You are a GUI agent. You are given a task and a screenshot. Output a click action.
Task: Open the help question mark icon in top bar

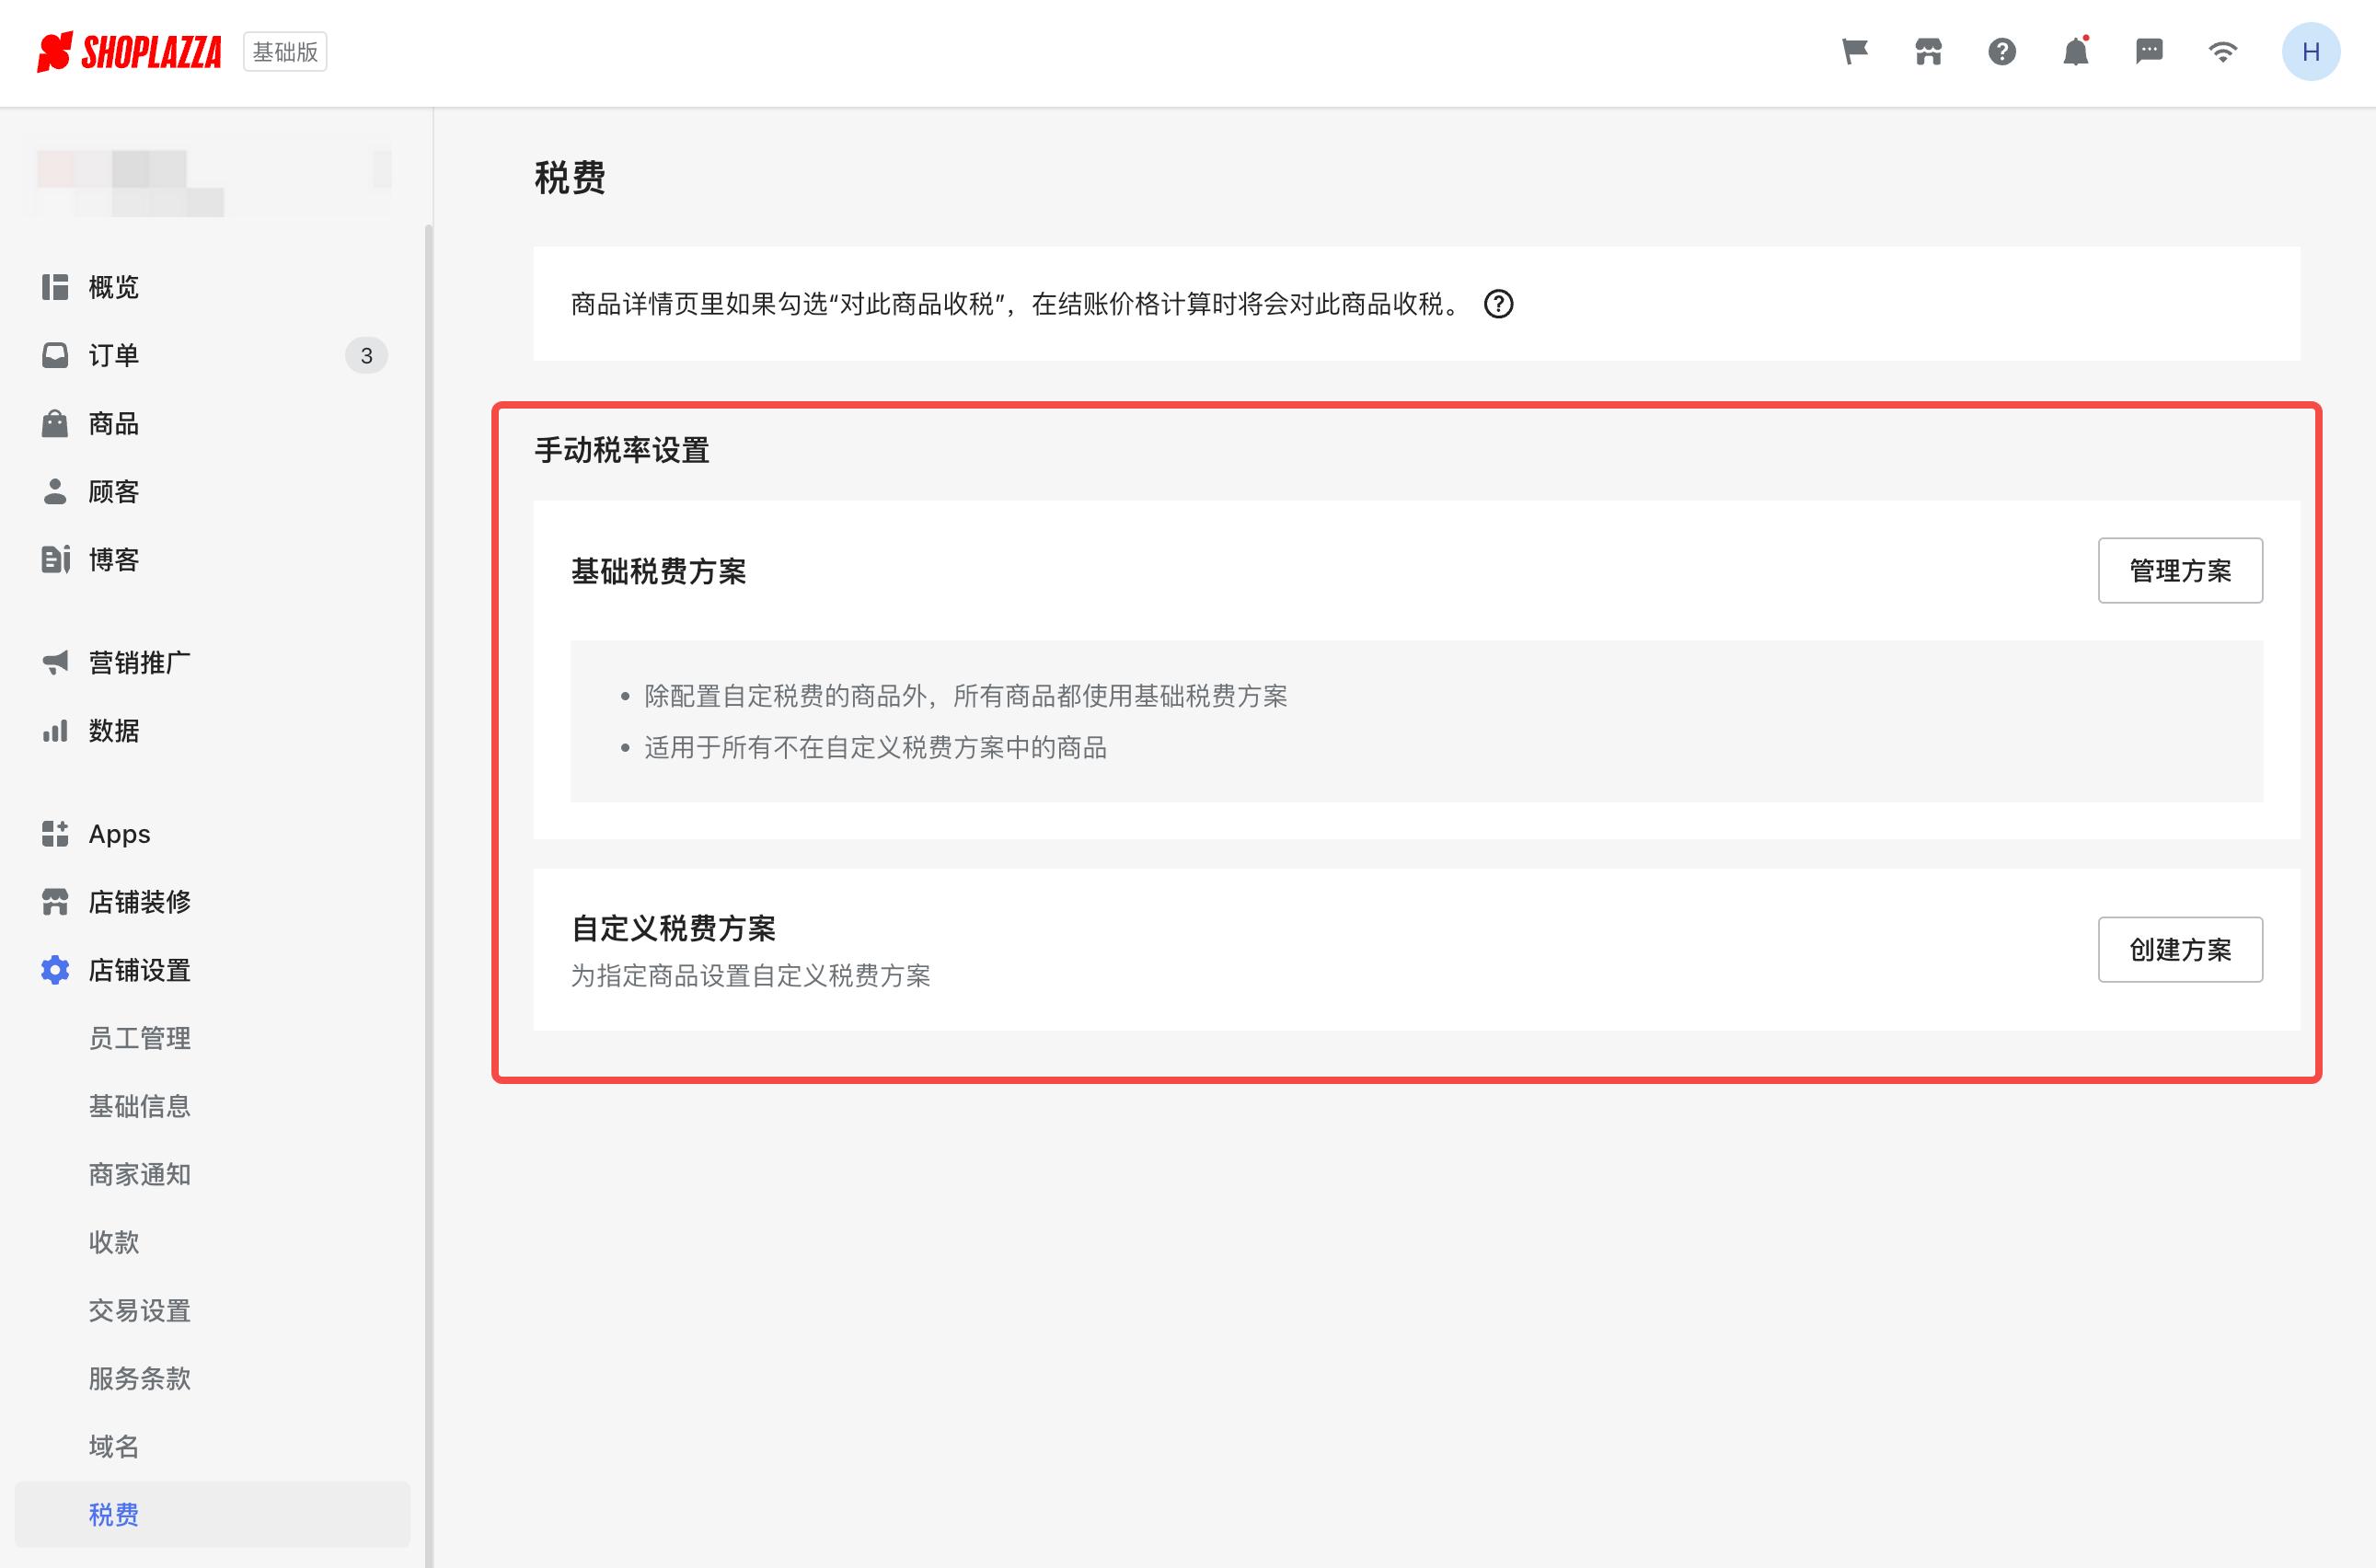[x=2001, y=51]
